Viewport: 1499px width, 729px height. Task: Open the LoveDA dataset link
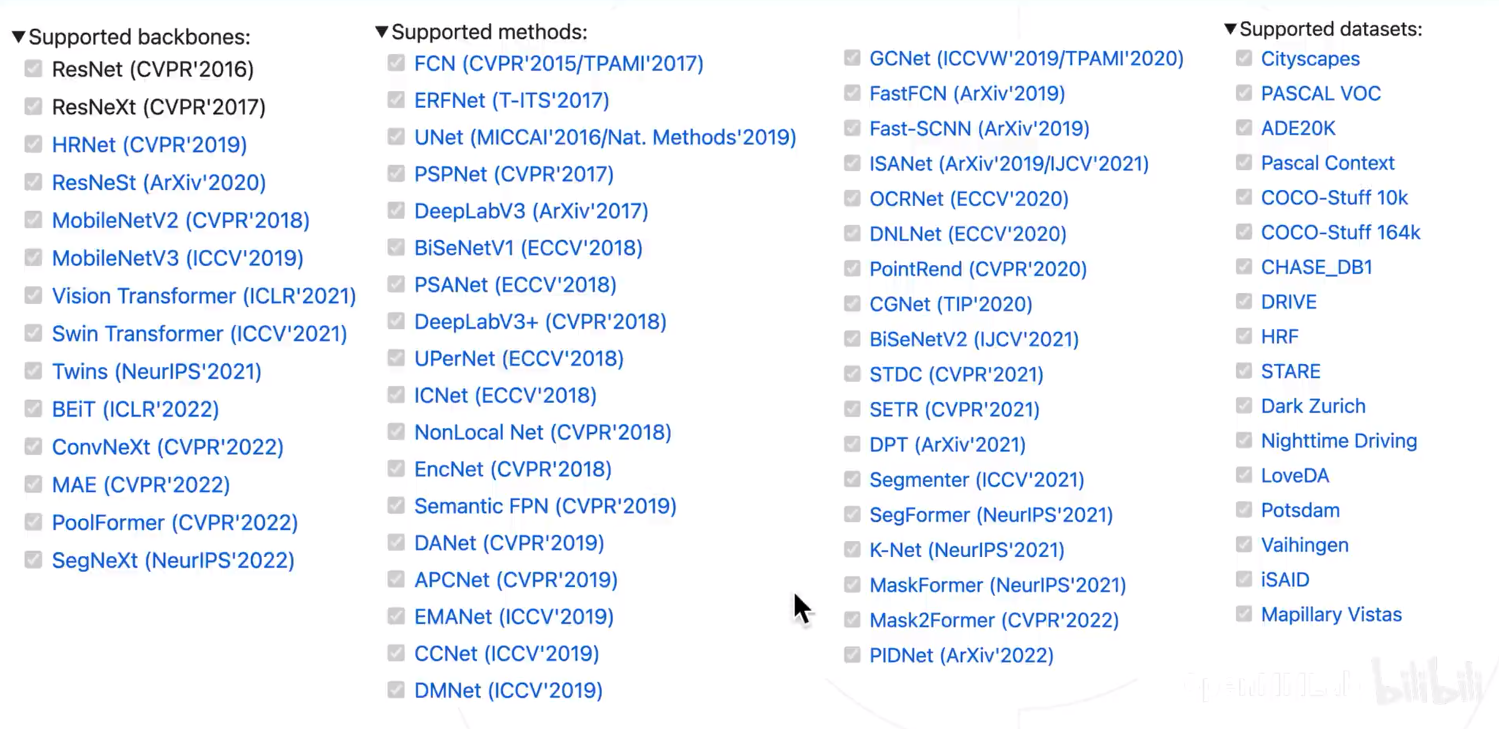coord(1294,475)
